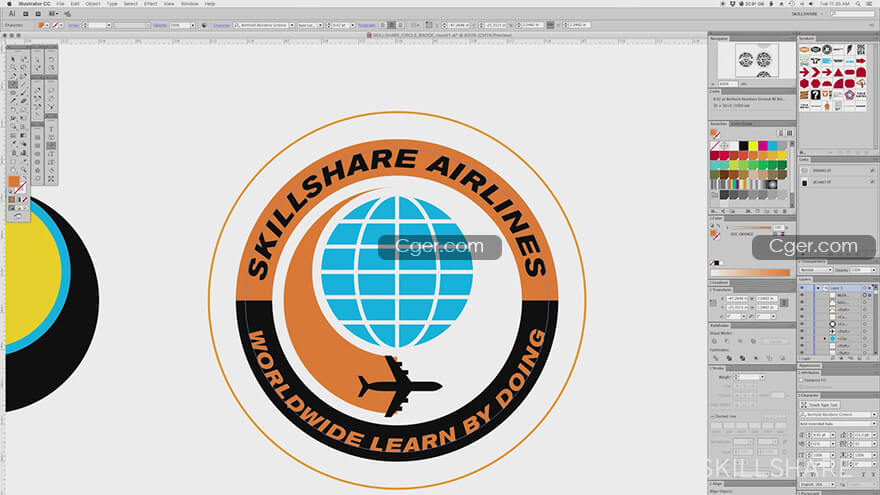The image size is (880, 495).
Task: Click the Opacity link in control bar
Action: coord(159,25)
